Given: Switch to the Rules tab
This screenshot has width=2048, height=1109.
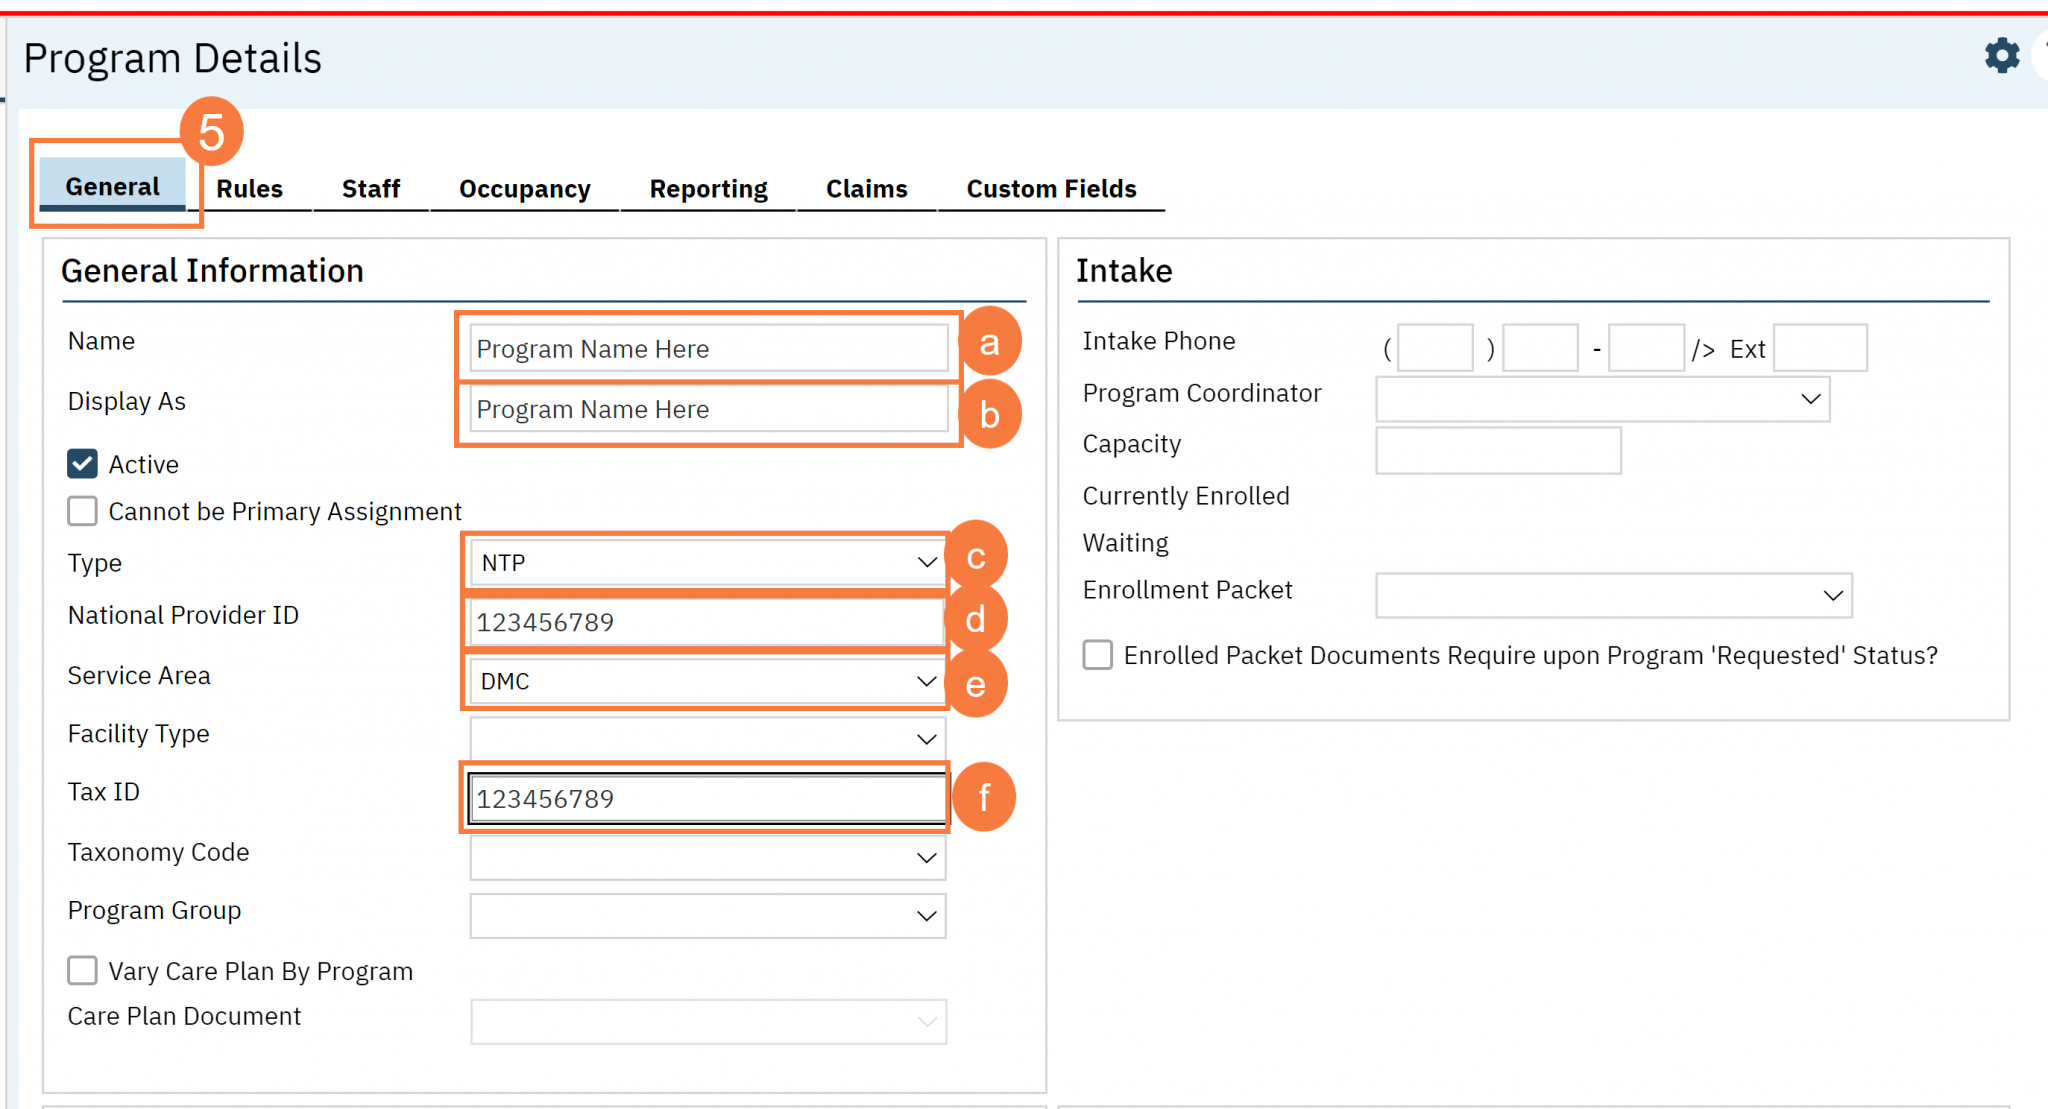Looking at the screenshot, I should click(x=249, y=188).
